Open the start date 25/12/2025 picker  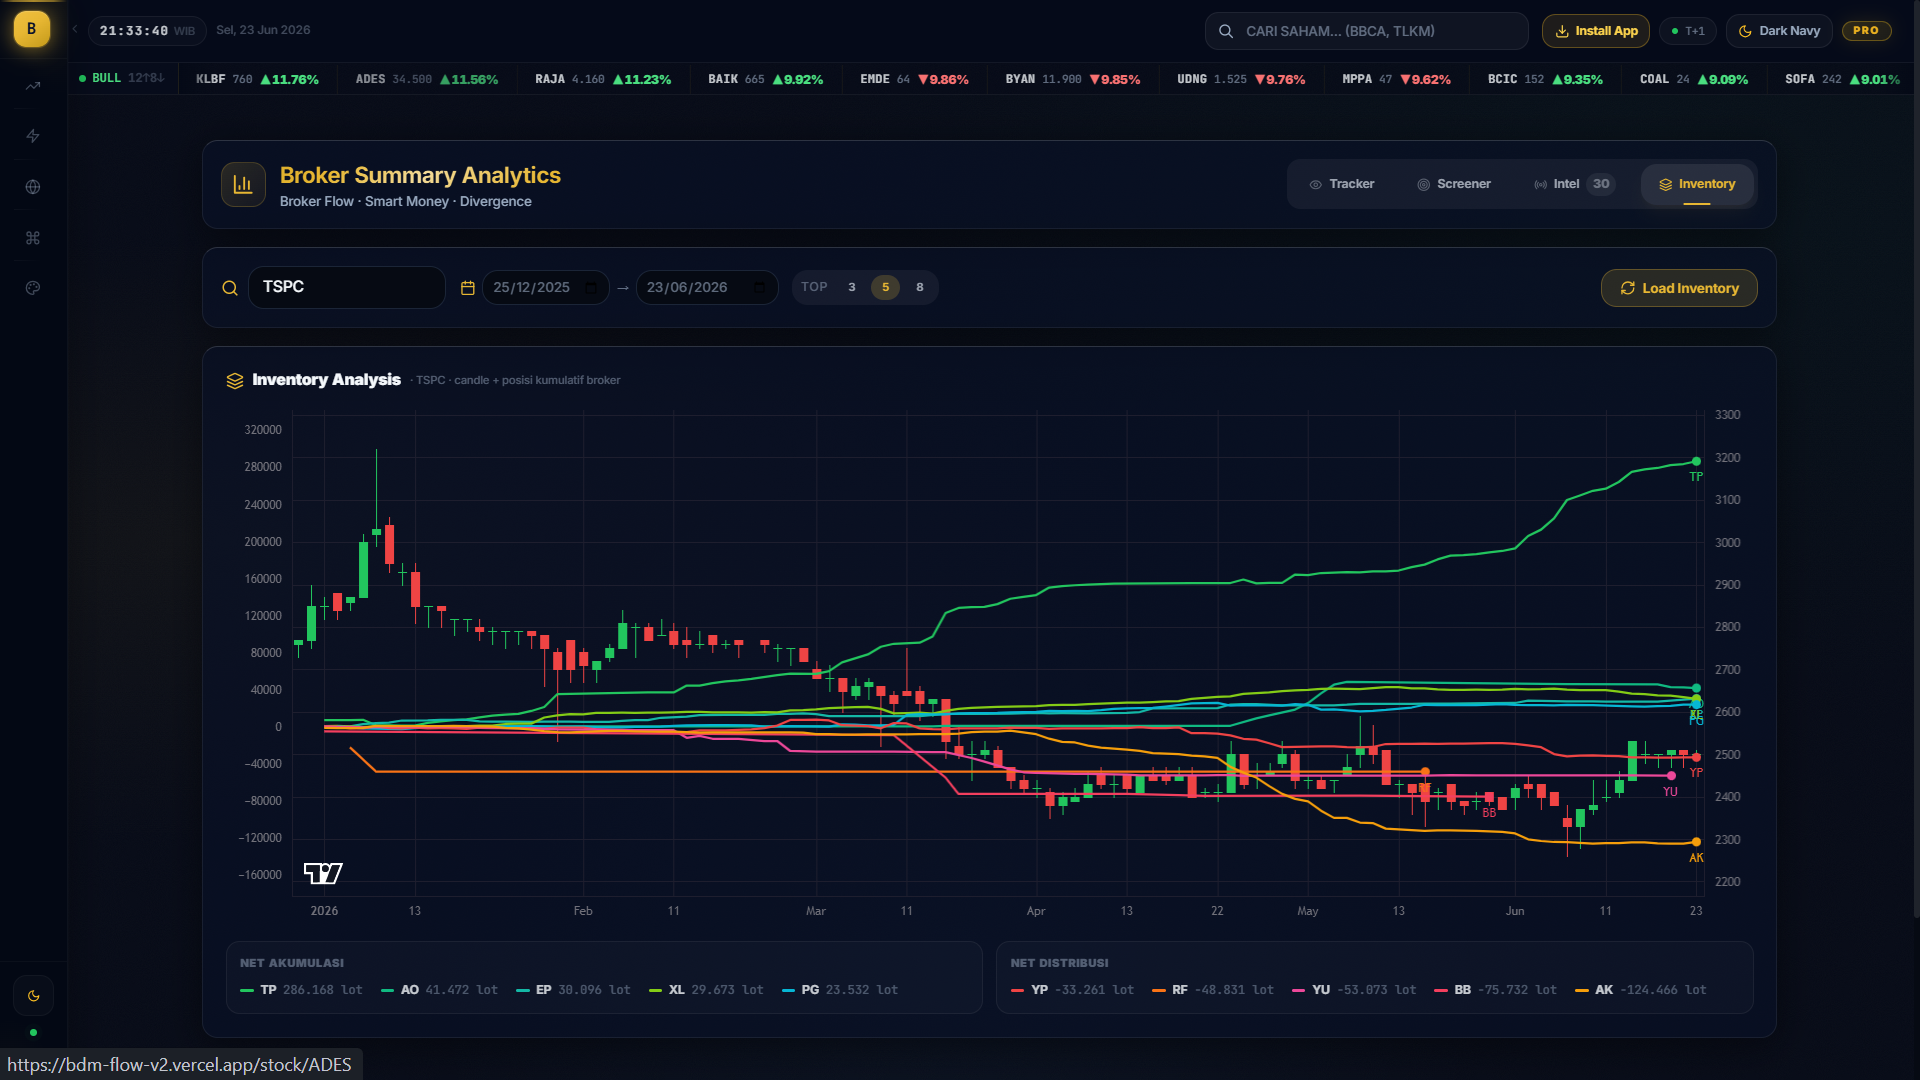(545, 288)
